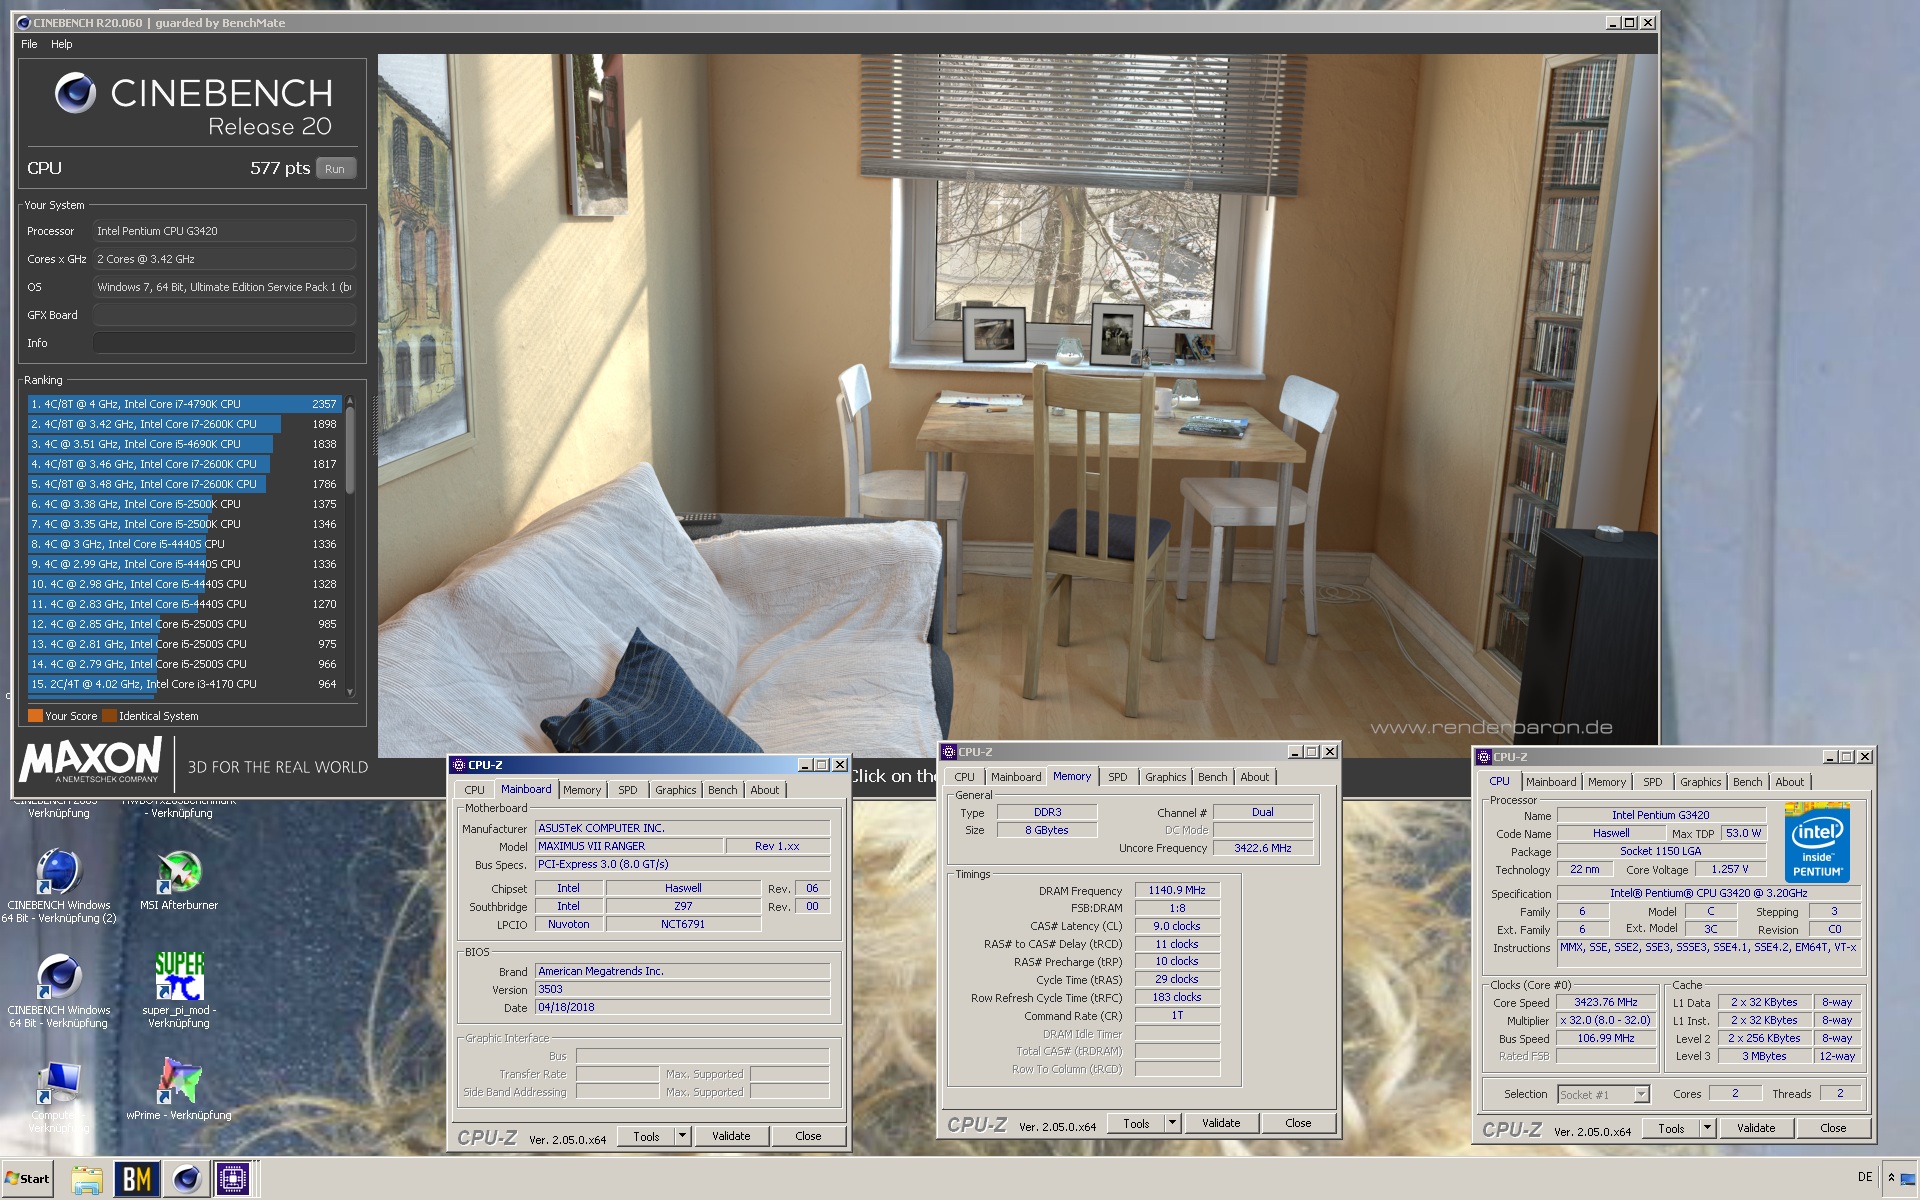The width and height of the screenshot is (1920, 1200).
Task: Open CINEBENCH Windows 64 Bit Verknüpfung icon
Action: 59,991
